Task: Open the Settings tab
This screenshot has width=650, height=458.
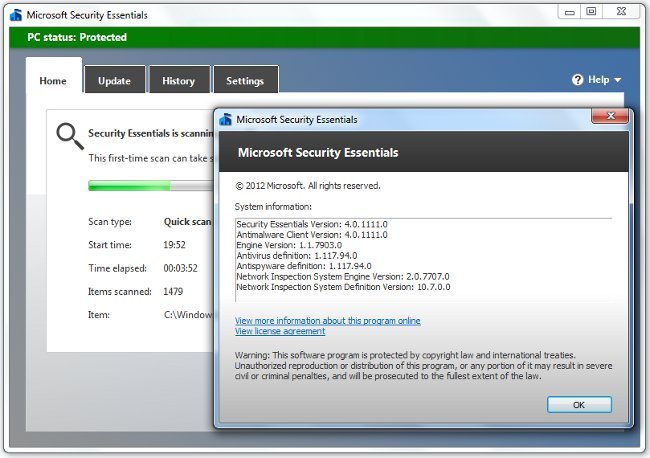Action: [245, 80]
